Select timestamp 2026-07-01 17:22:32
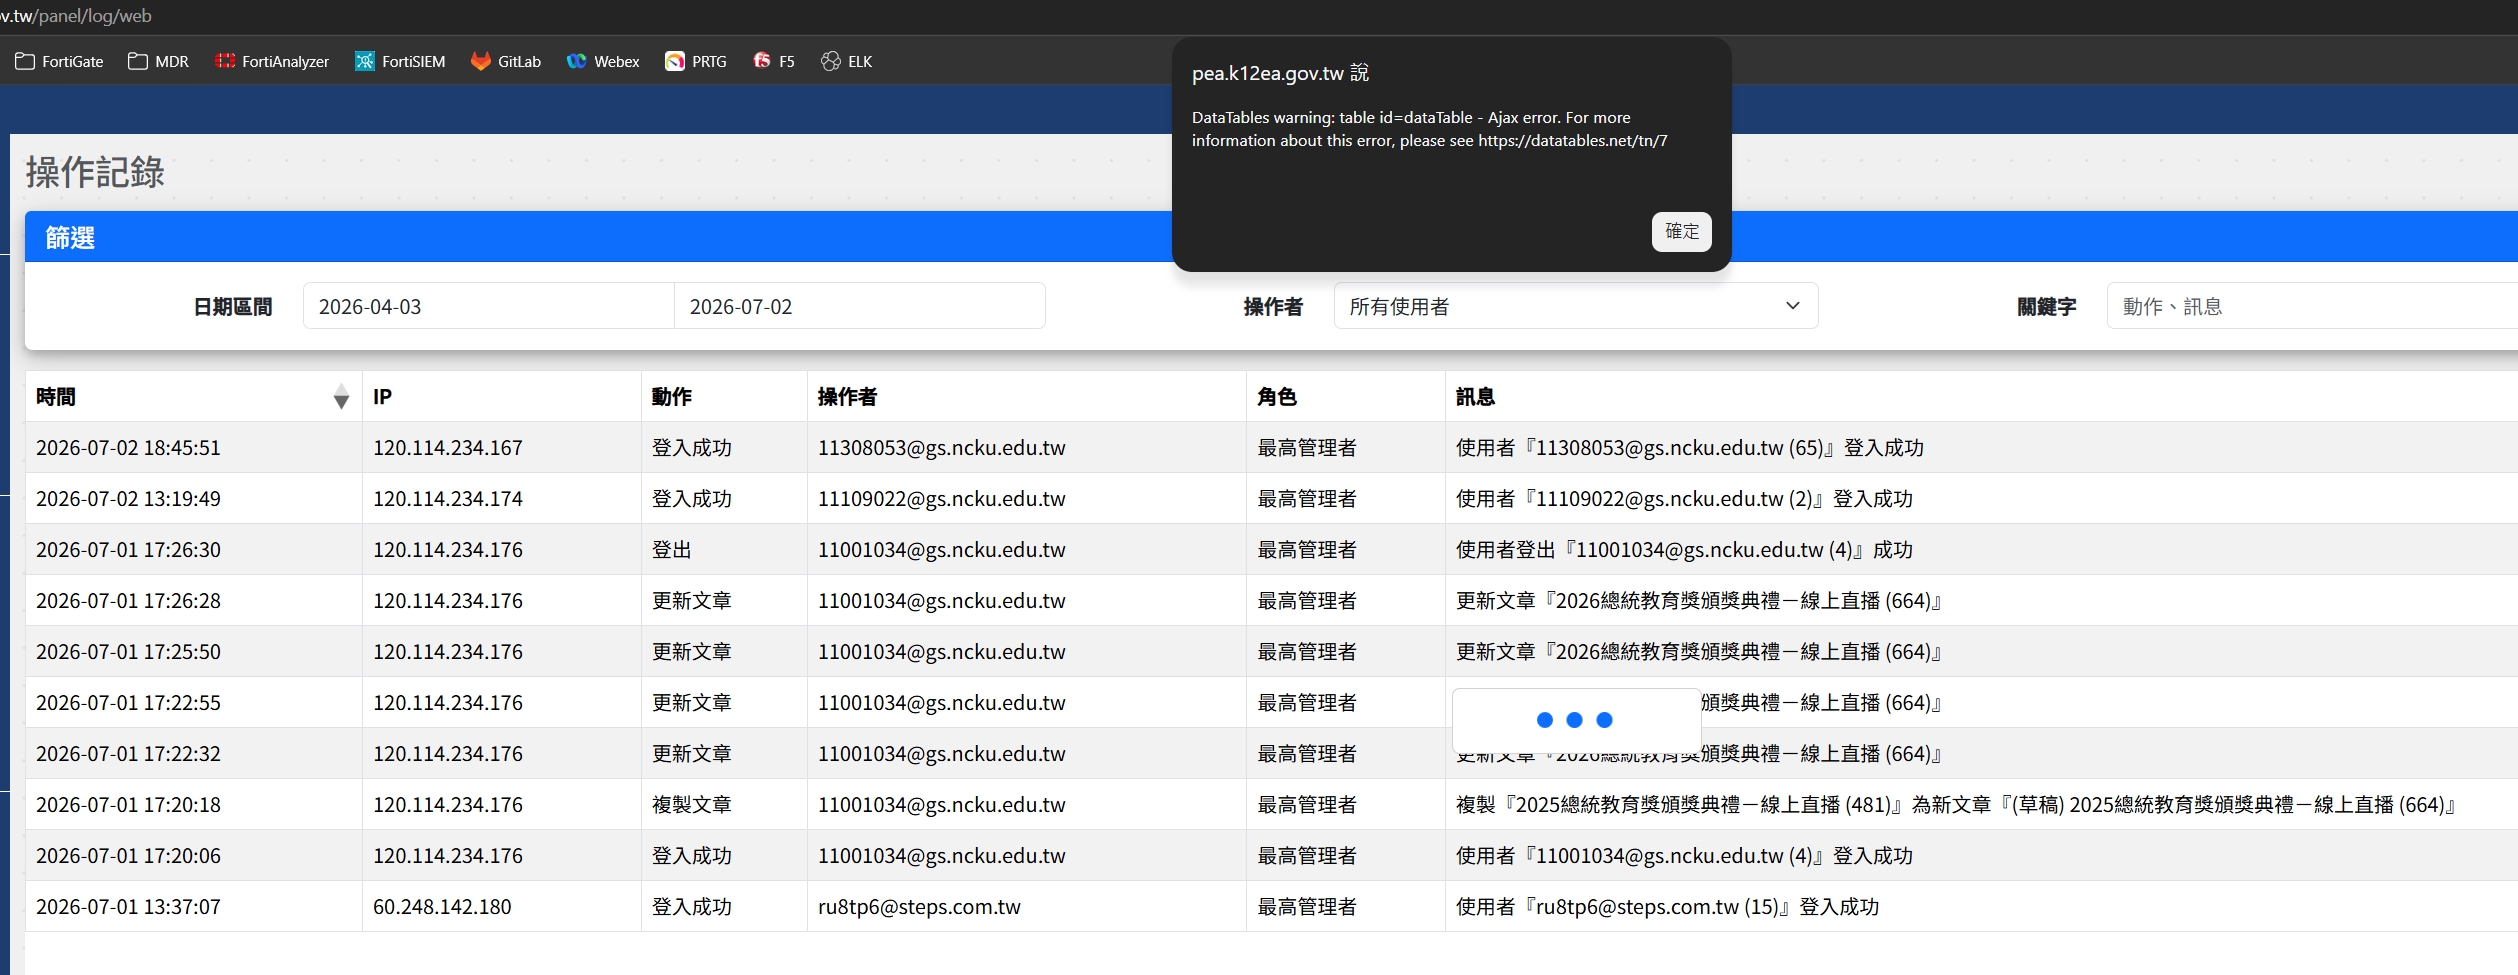 point(128,754)
